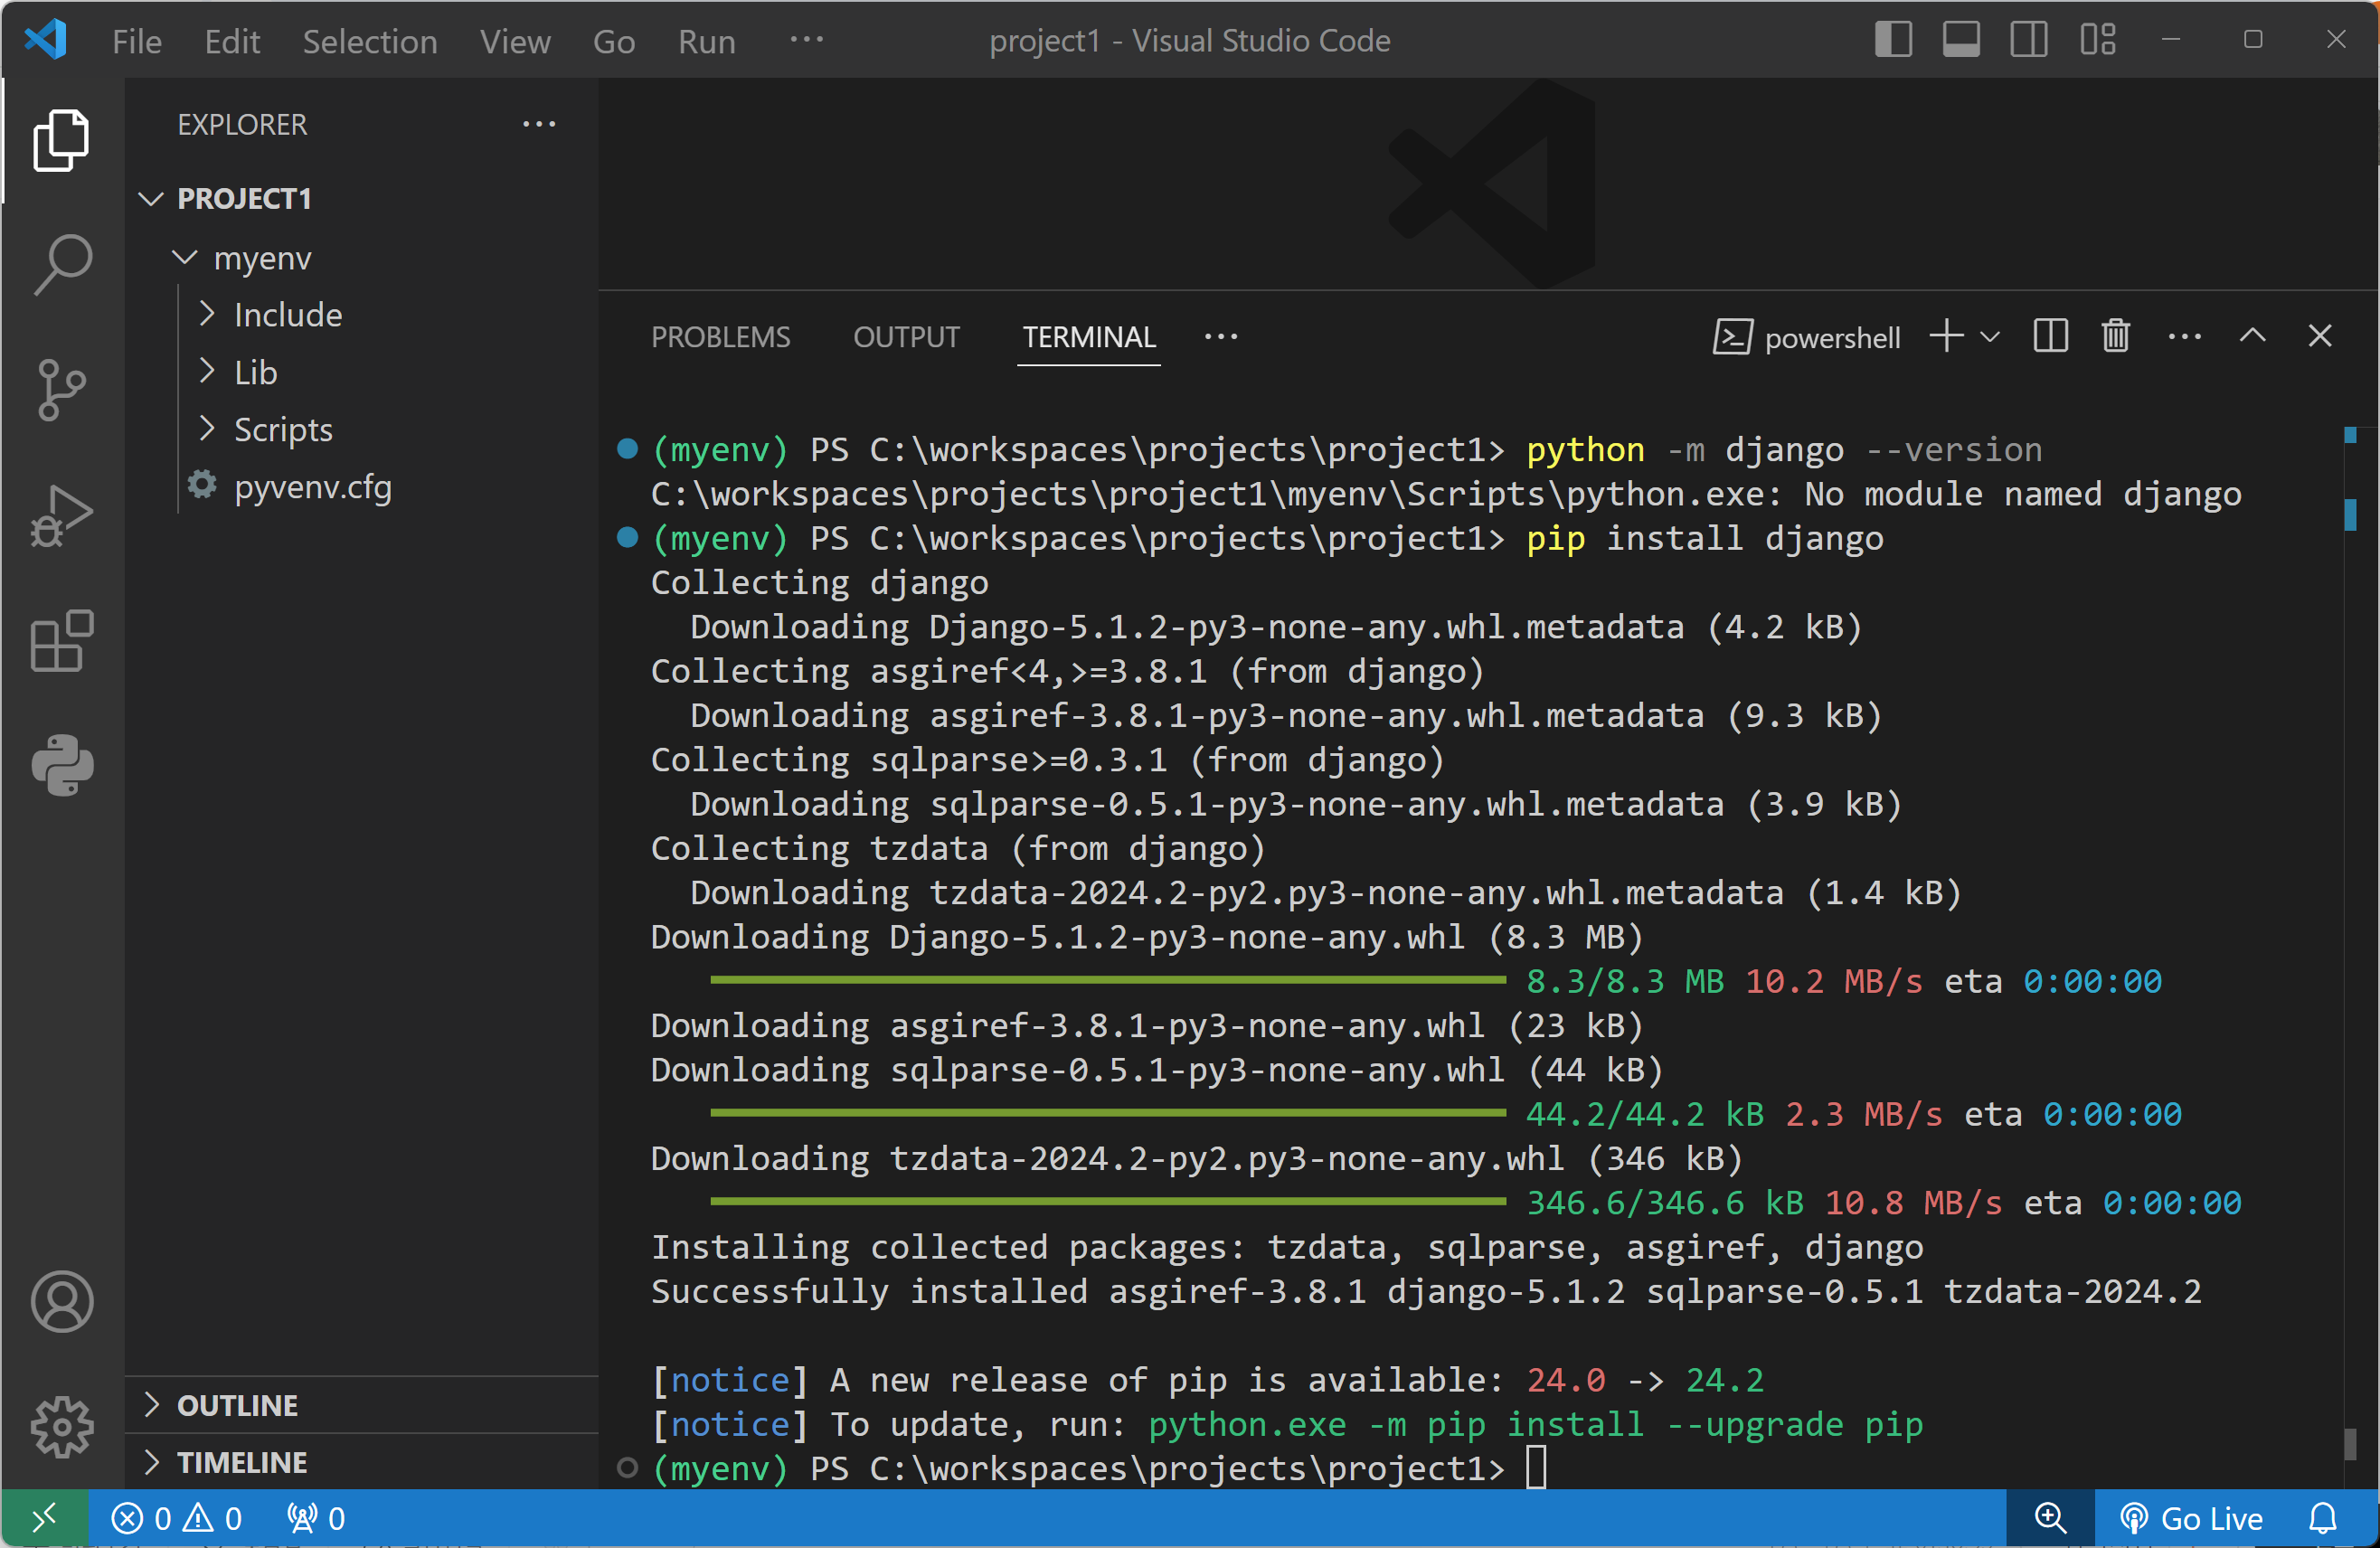This screenshot has width=2380, height=1548.
Task: Expand the OUTLINE section
Action: pyautogui.click(x=237, y=1405)
